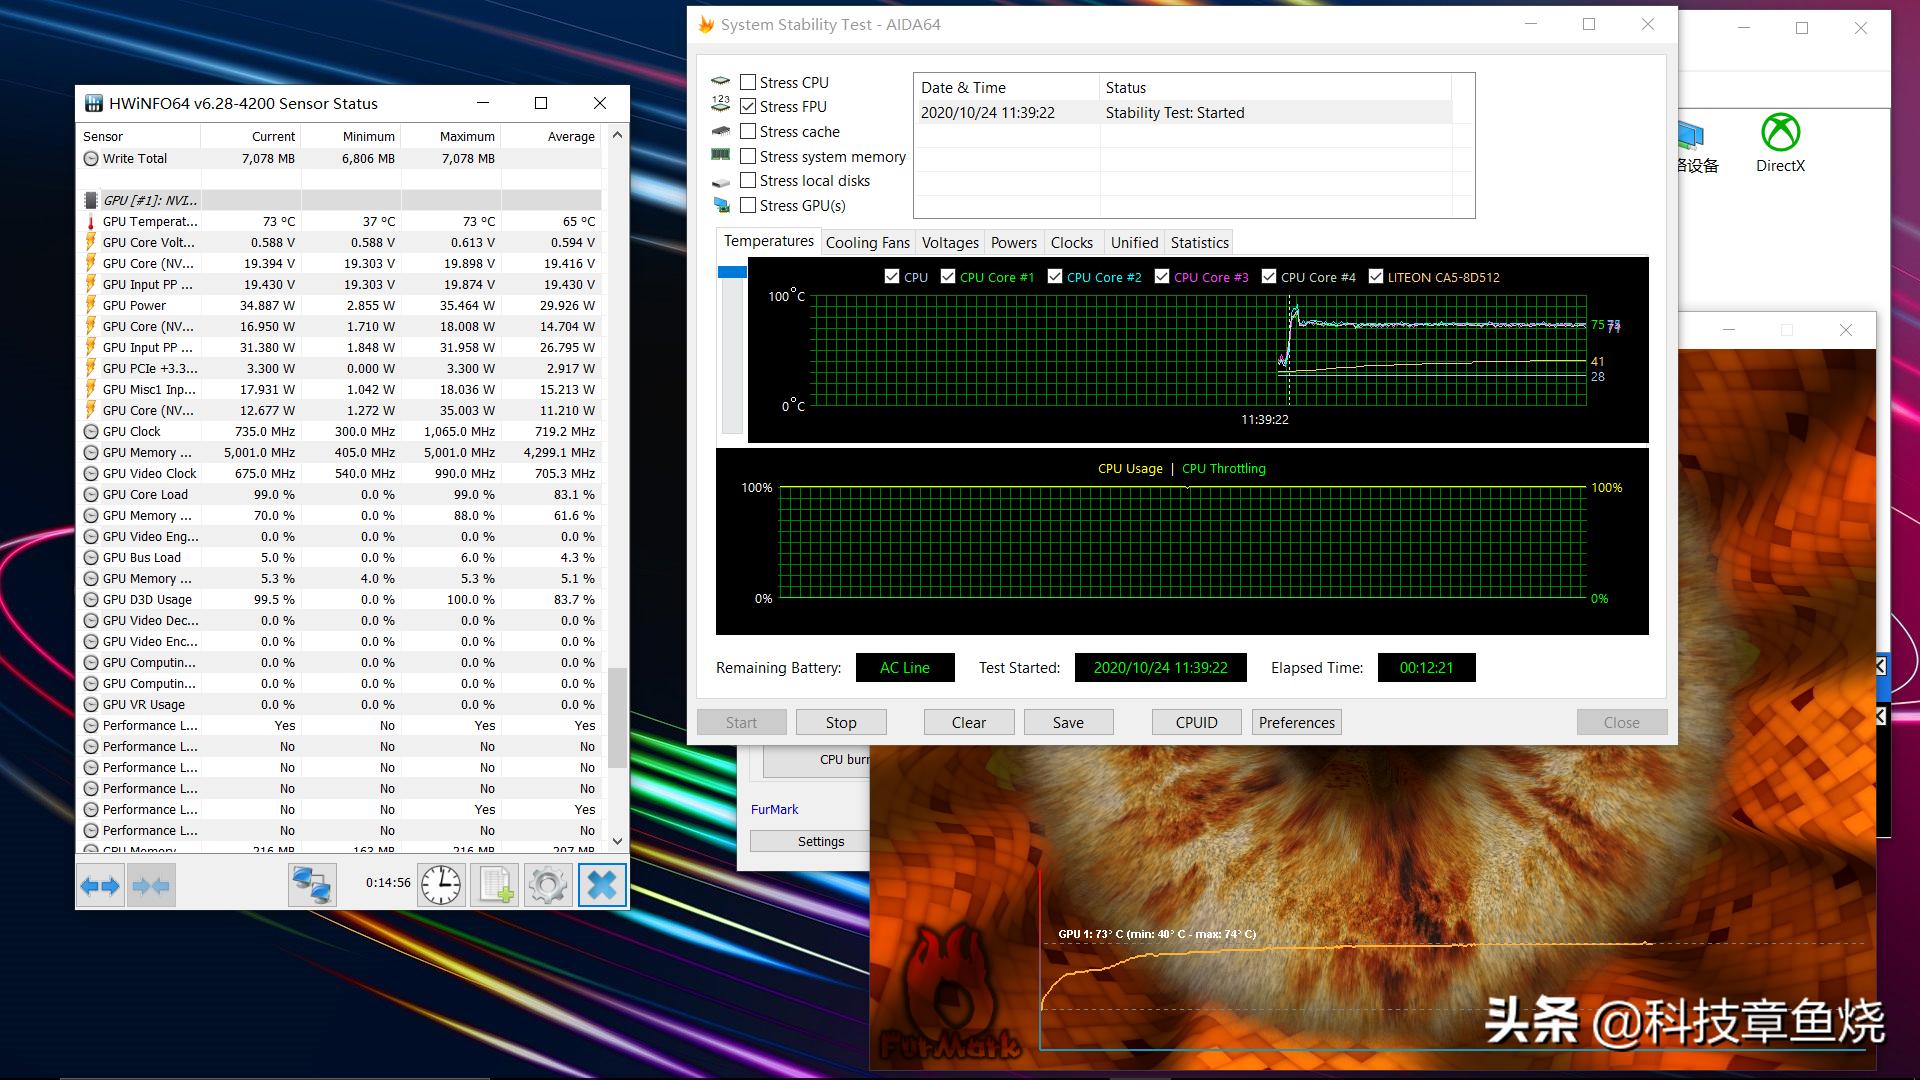Screen dimensions: 1920x1080
Task: Toggle CPU Core #3 graph checkbox
Action: (1161, 277)
